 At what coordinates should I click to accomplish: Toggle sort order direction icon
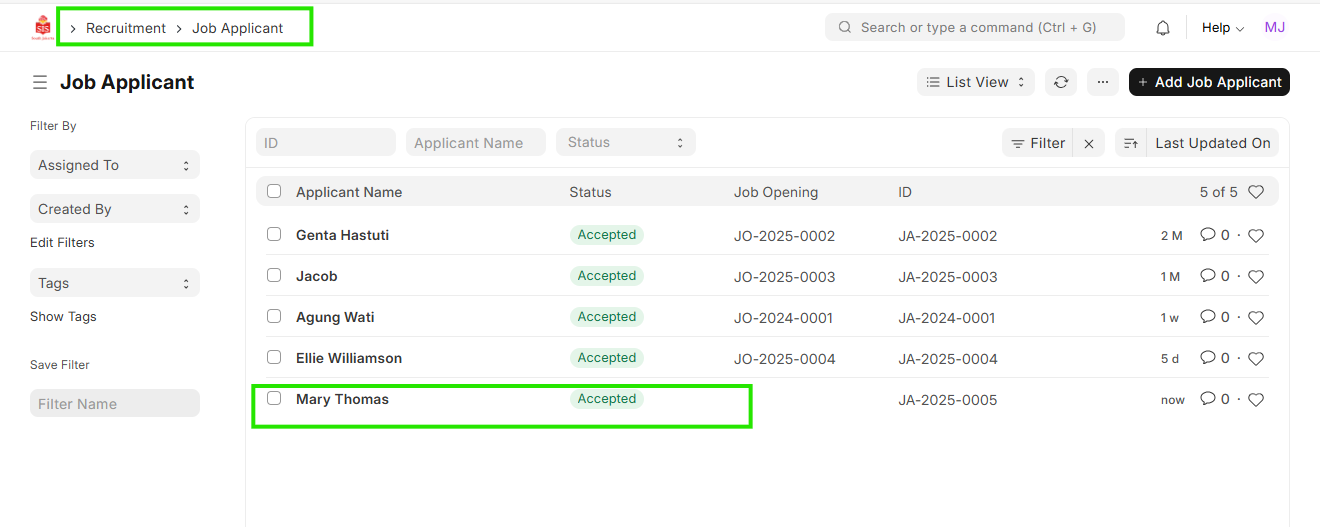click(x=1130, y=143)
